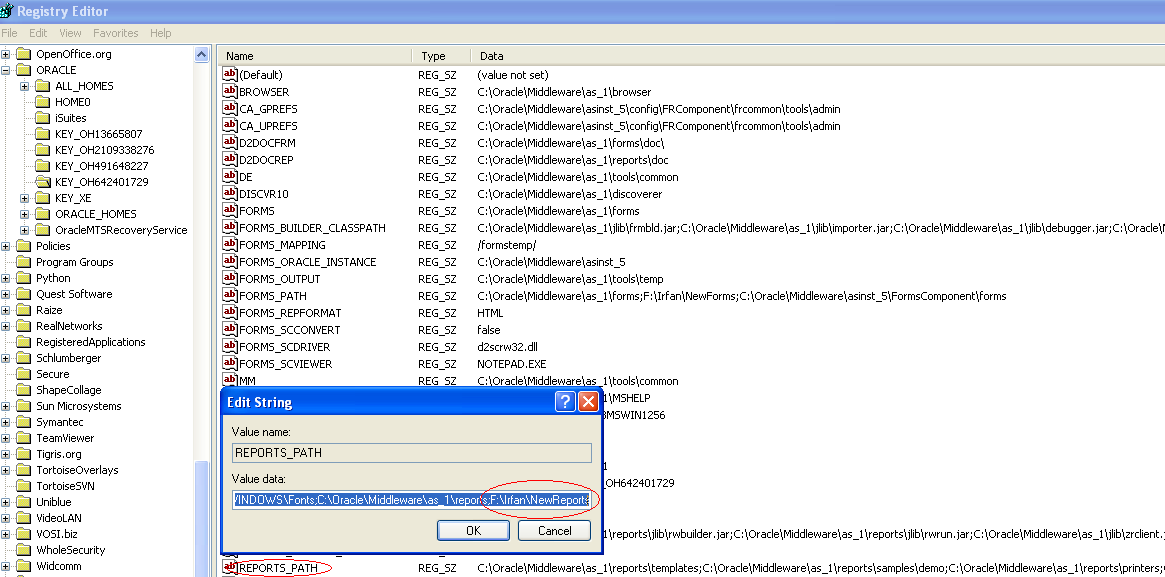Expand the Python registry key

(x=6, y=278)
